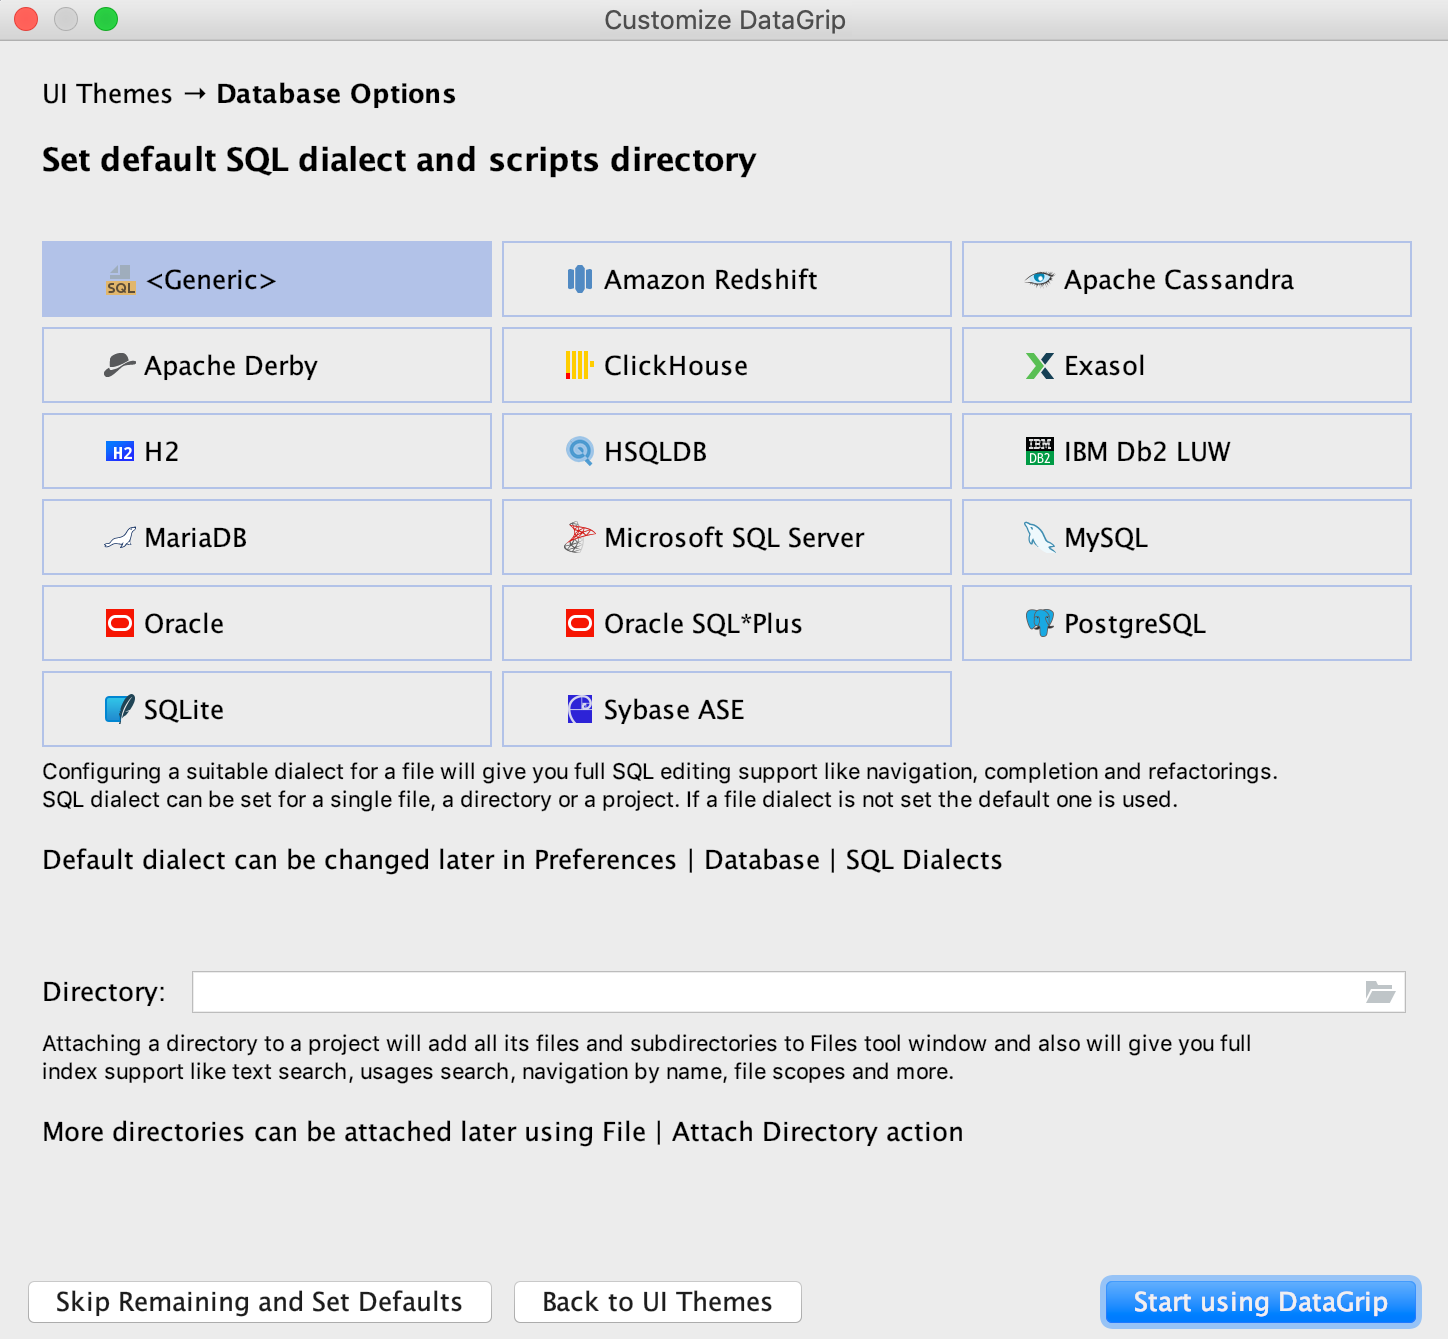Click the Apache Cassandra eye icon

click(1040, 280)
